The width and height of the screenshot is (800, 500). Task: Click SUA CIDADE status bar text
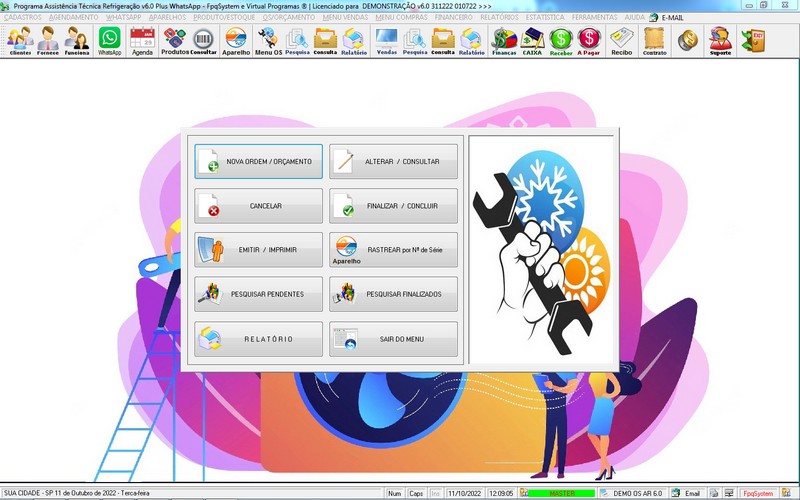pos(77,493)
